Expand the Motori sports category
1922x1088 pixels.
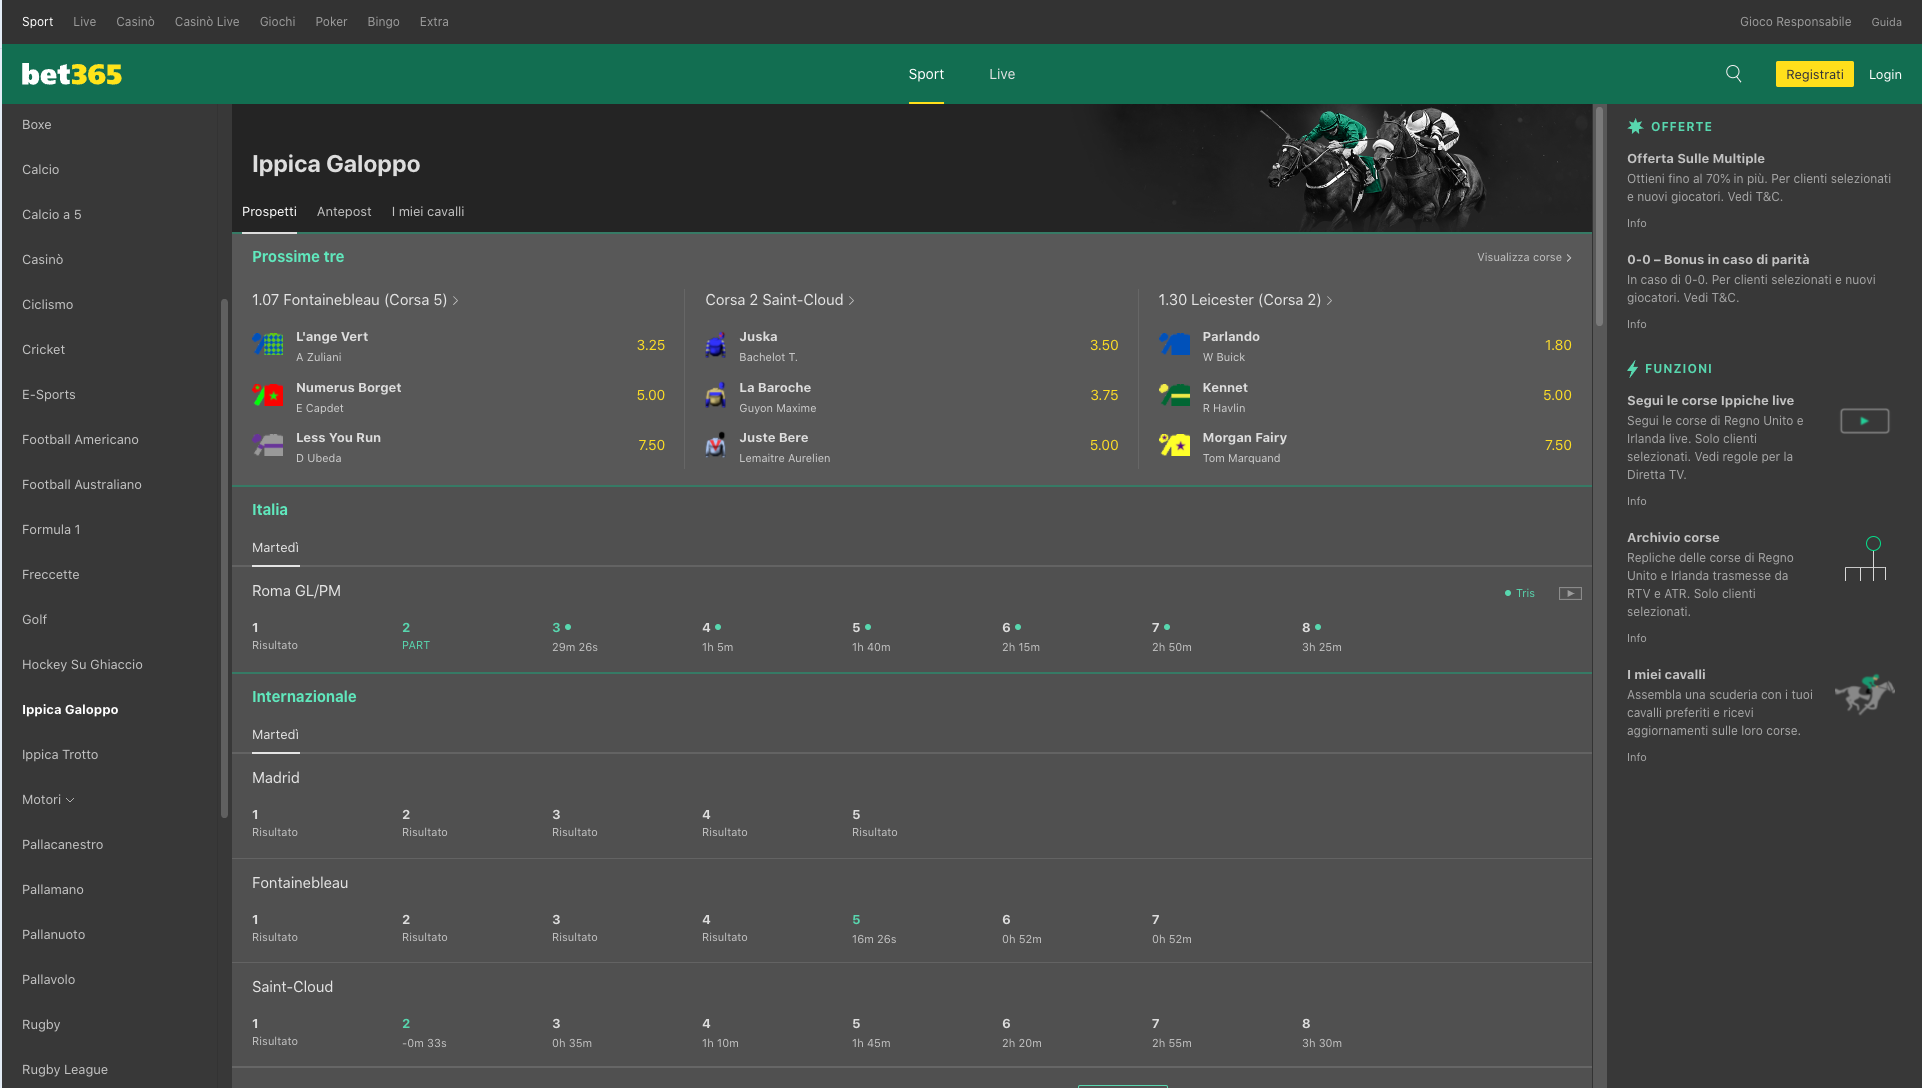click(x=47, y=799)
